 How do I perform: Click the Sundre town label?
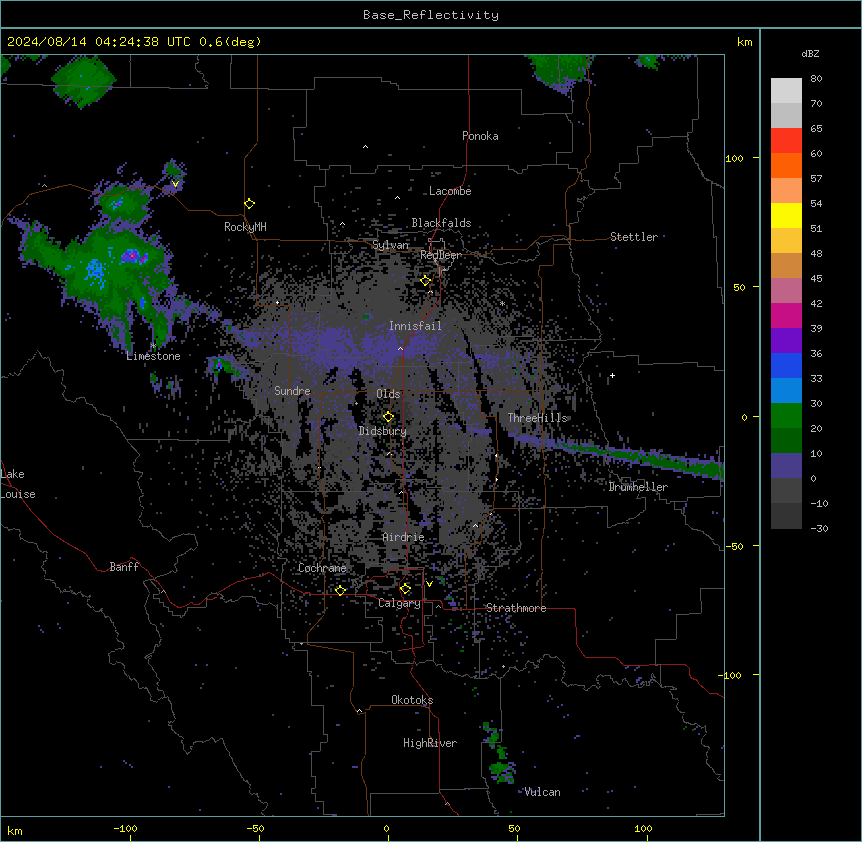click(x=292, y=391)
